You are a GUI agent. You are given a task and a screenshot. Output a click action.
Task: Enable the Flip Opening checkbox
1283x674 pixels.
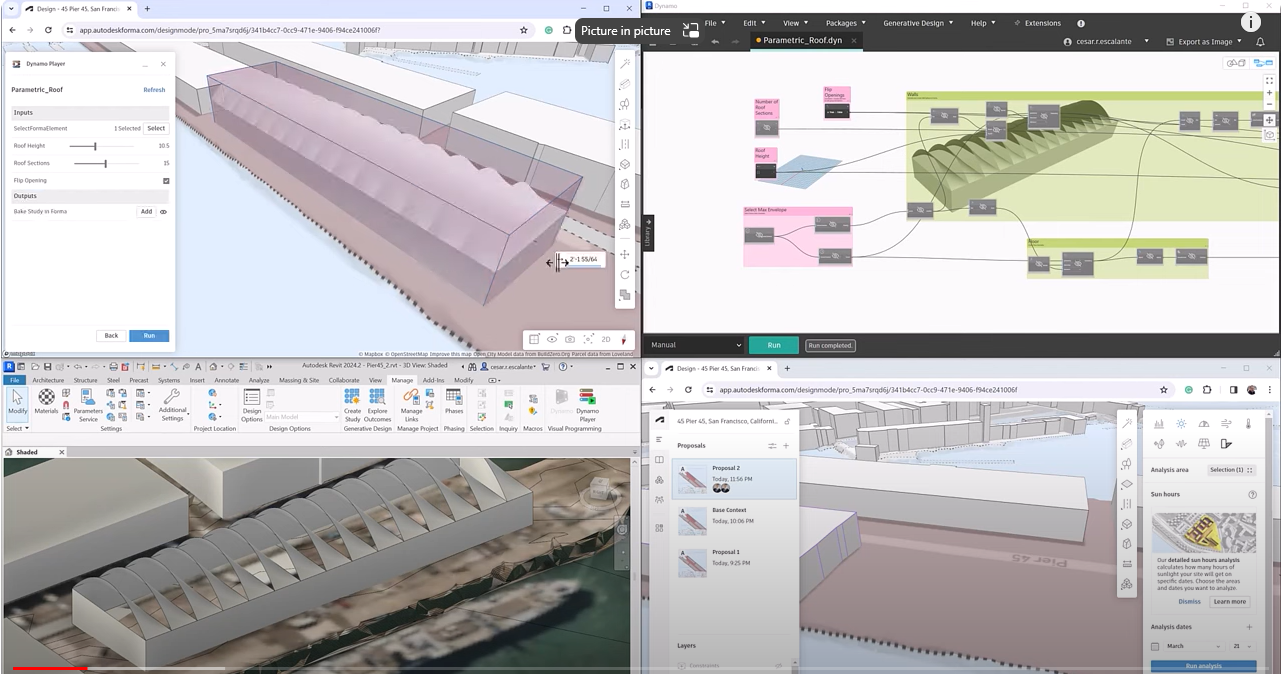tap(166, 180)
